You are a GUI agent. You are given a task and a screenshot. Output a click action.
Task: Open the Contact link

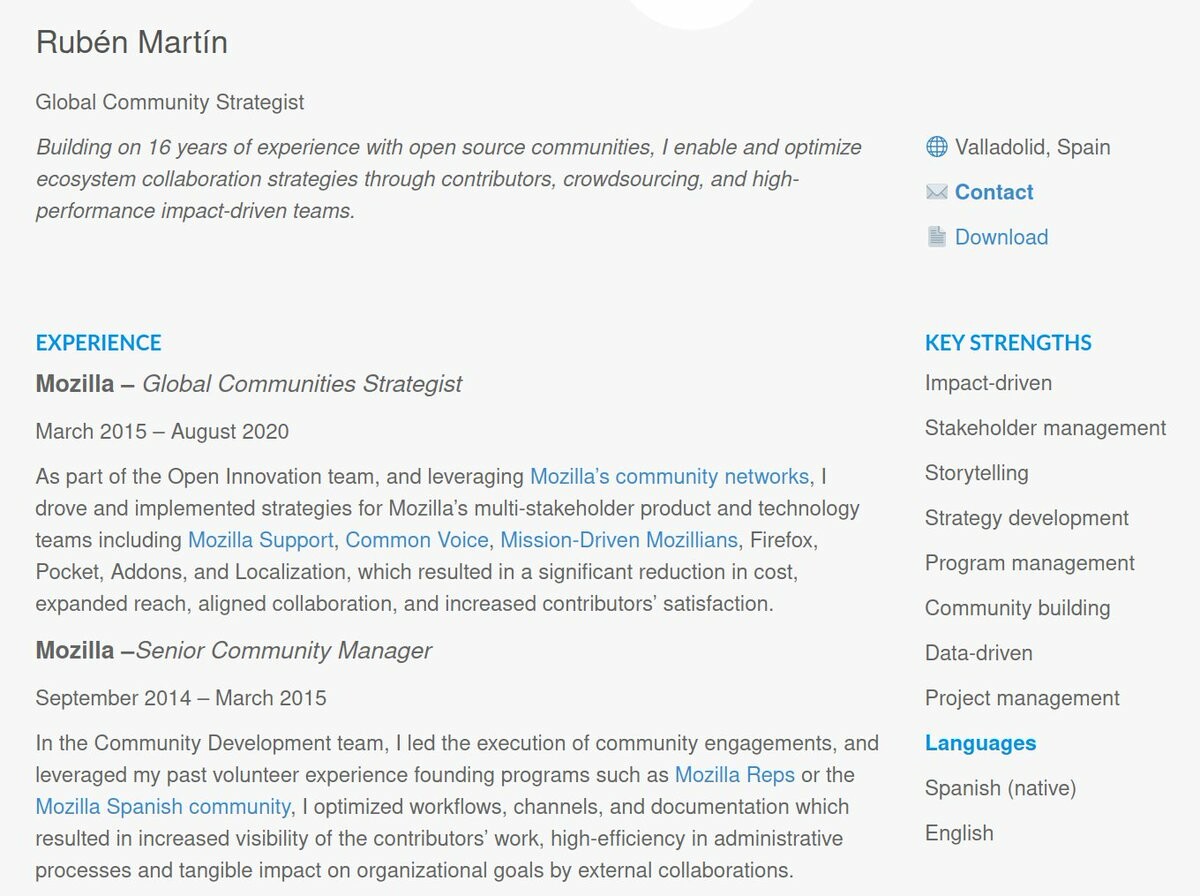tap(993, 192)
